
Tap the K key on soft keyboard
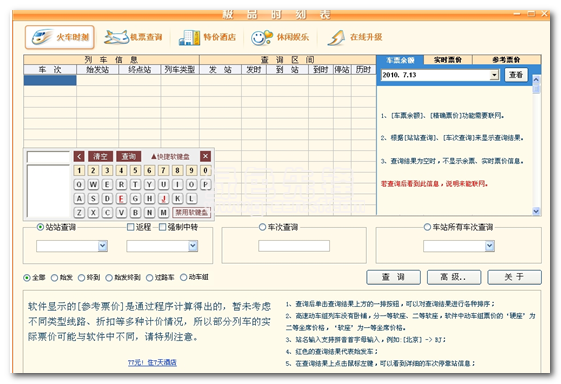click(x=177, y=198)
